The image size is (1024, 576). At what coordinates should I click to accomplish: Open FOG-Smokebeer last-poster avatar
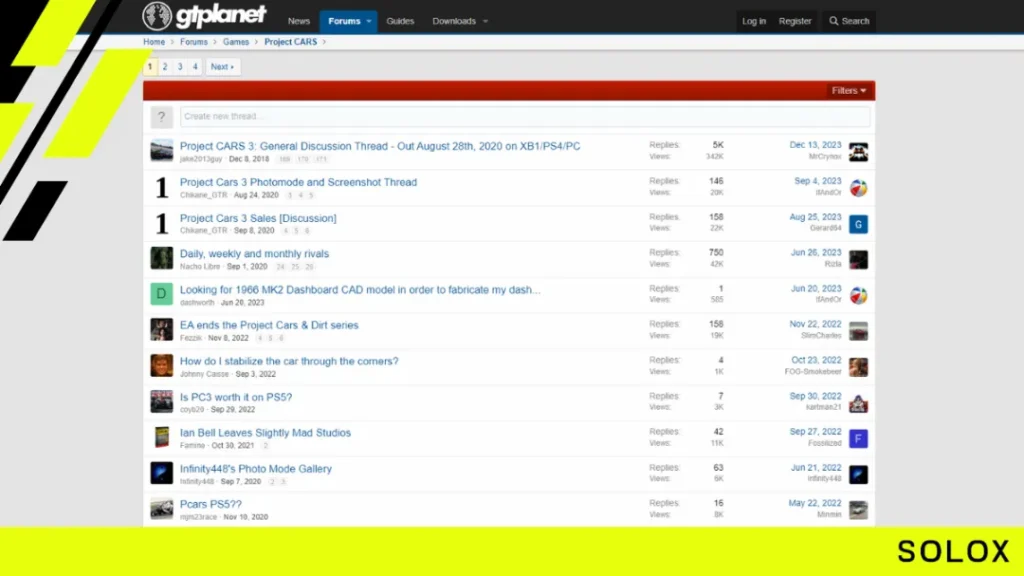[858, 367]
